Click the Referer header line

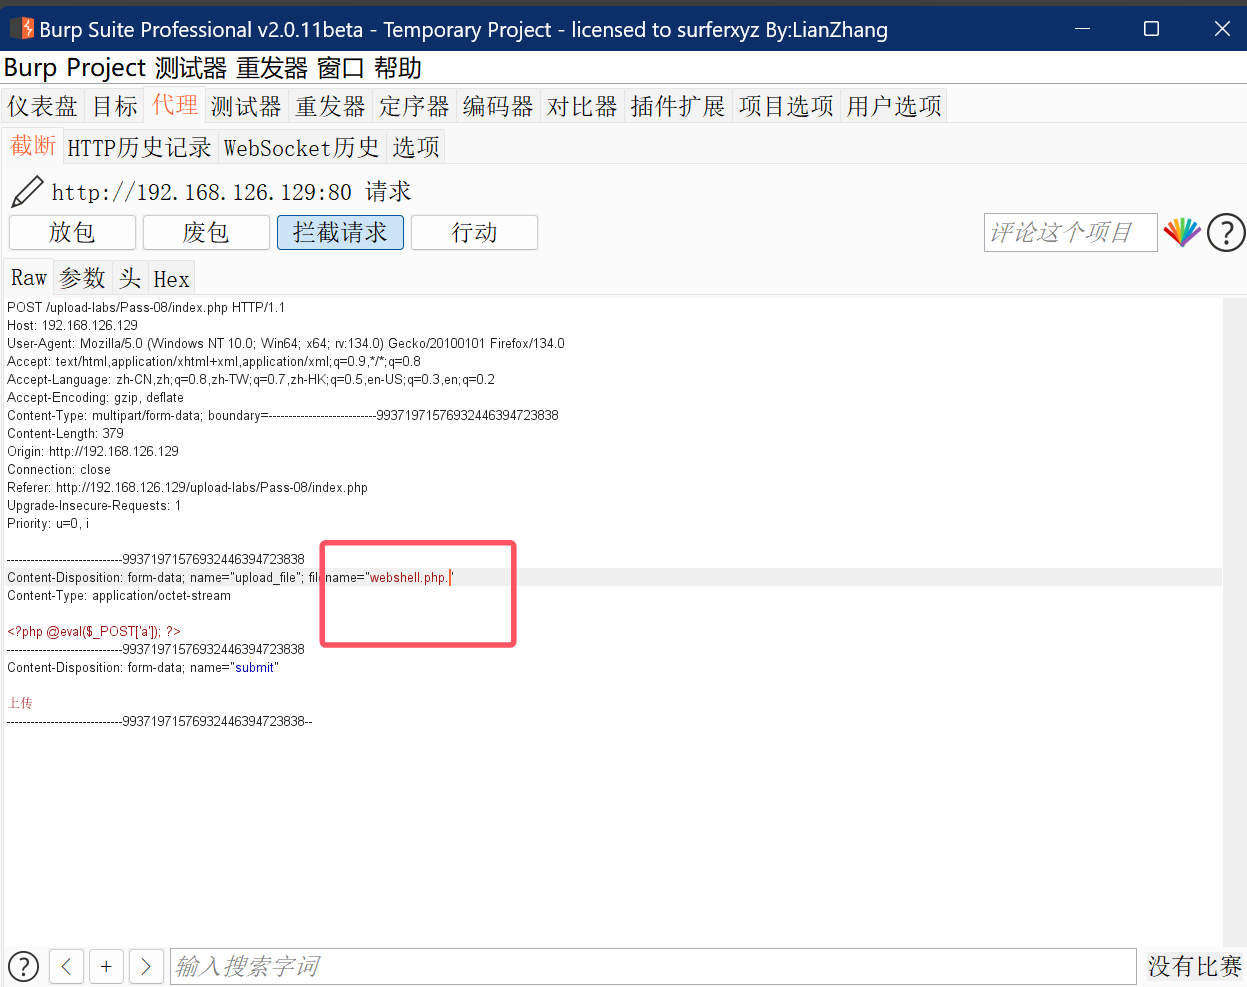click(187, 487)
